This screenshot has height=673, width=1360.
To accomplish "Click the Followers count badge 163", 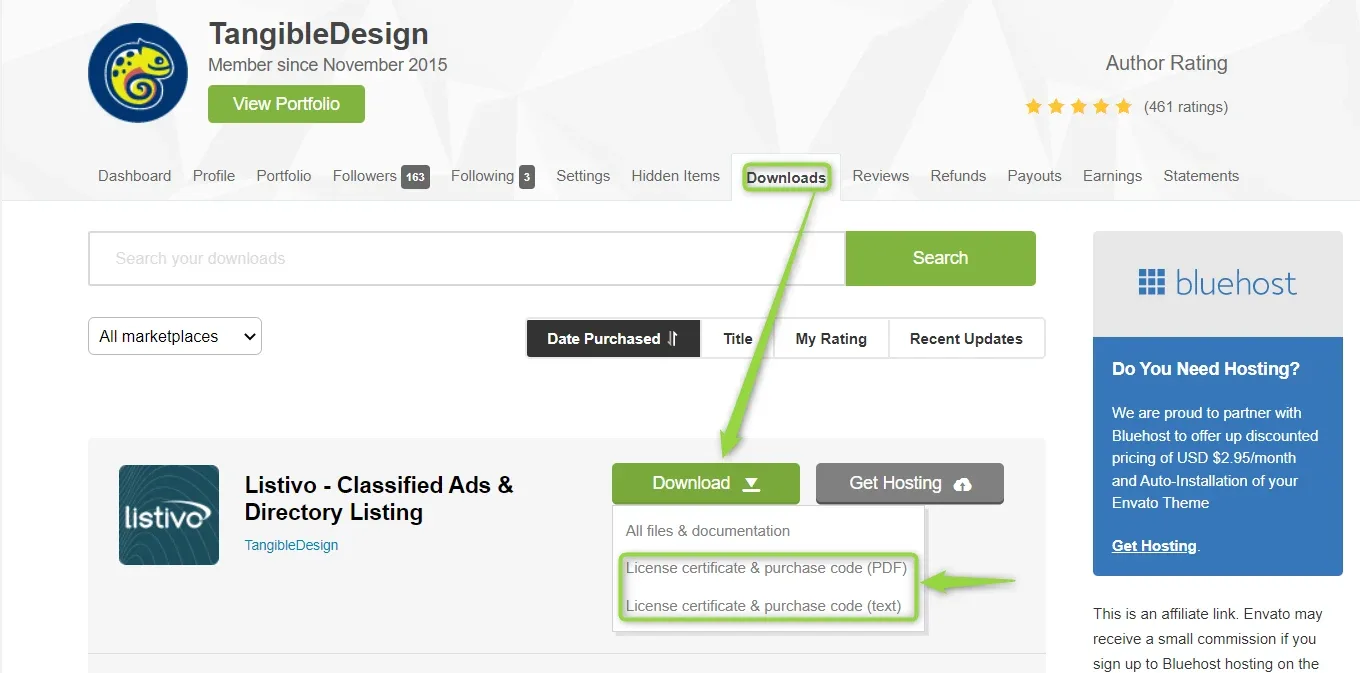I will click(x=415, y=177).
